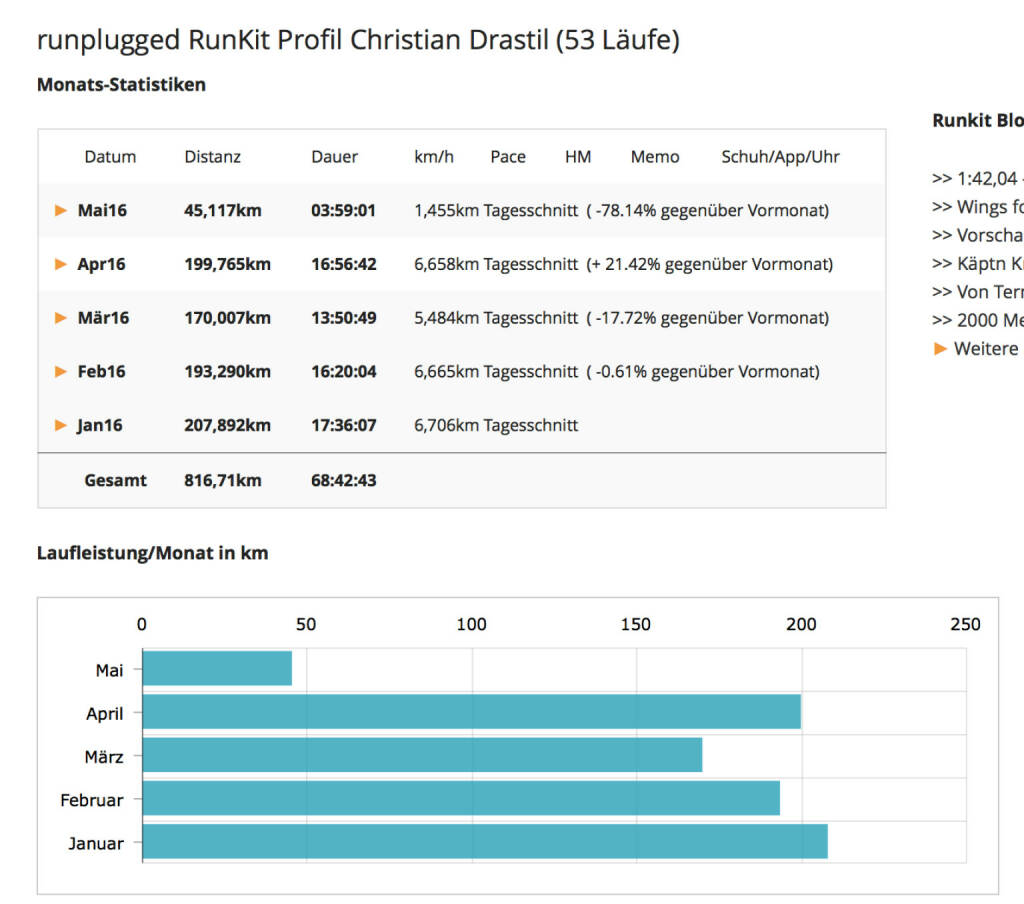Viewport: 1024px width, 904px height.
Task: Click the -0.61% gegenüber Vormonat text
Action: pos(703,372)
